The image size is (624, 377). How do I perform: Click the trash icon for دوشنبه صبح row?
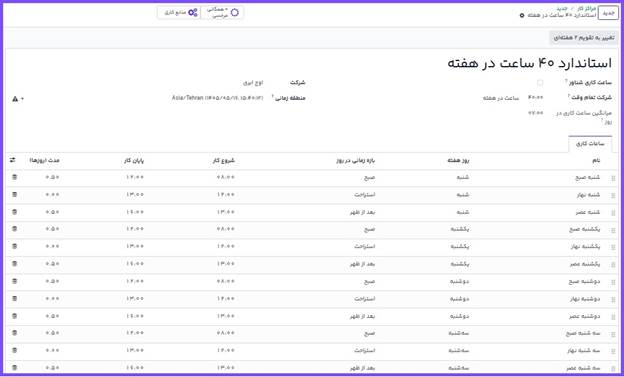point(15,281)
